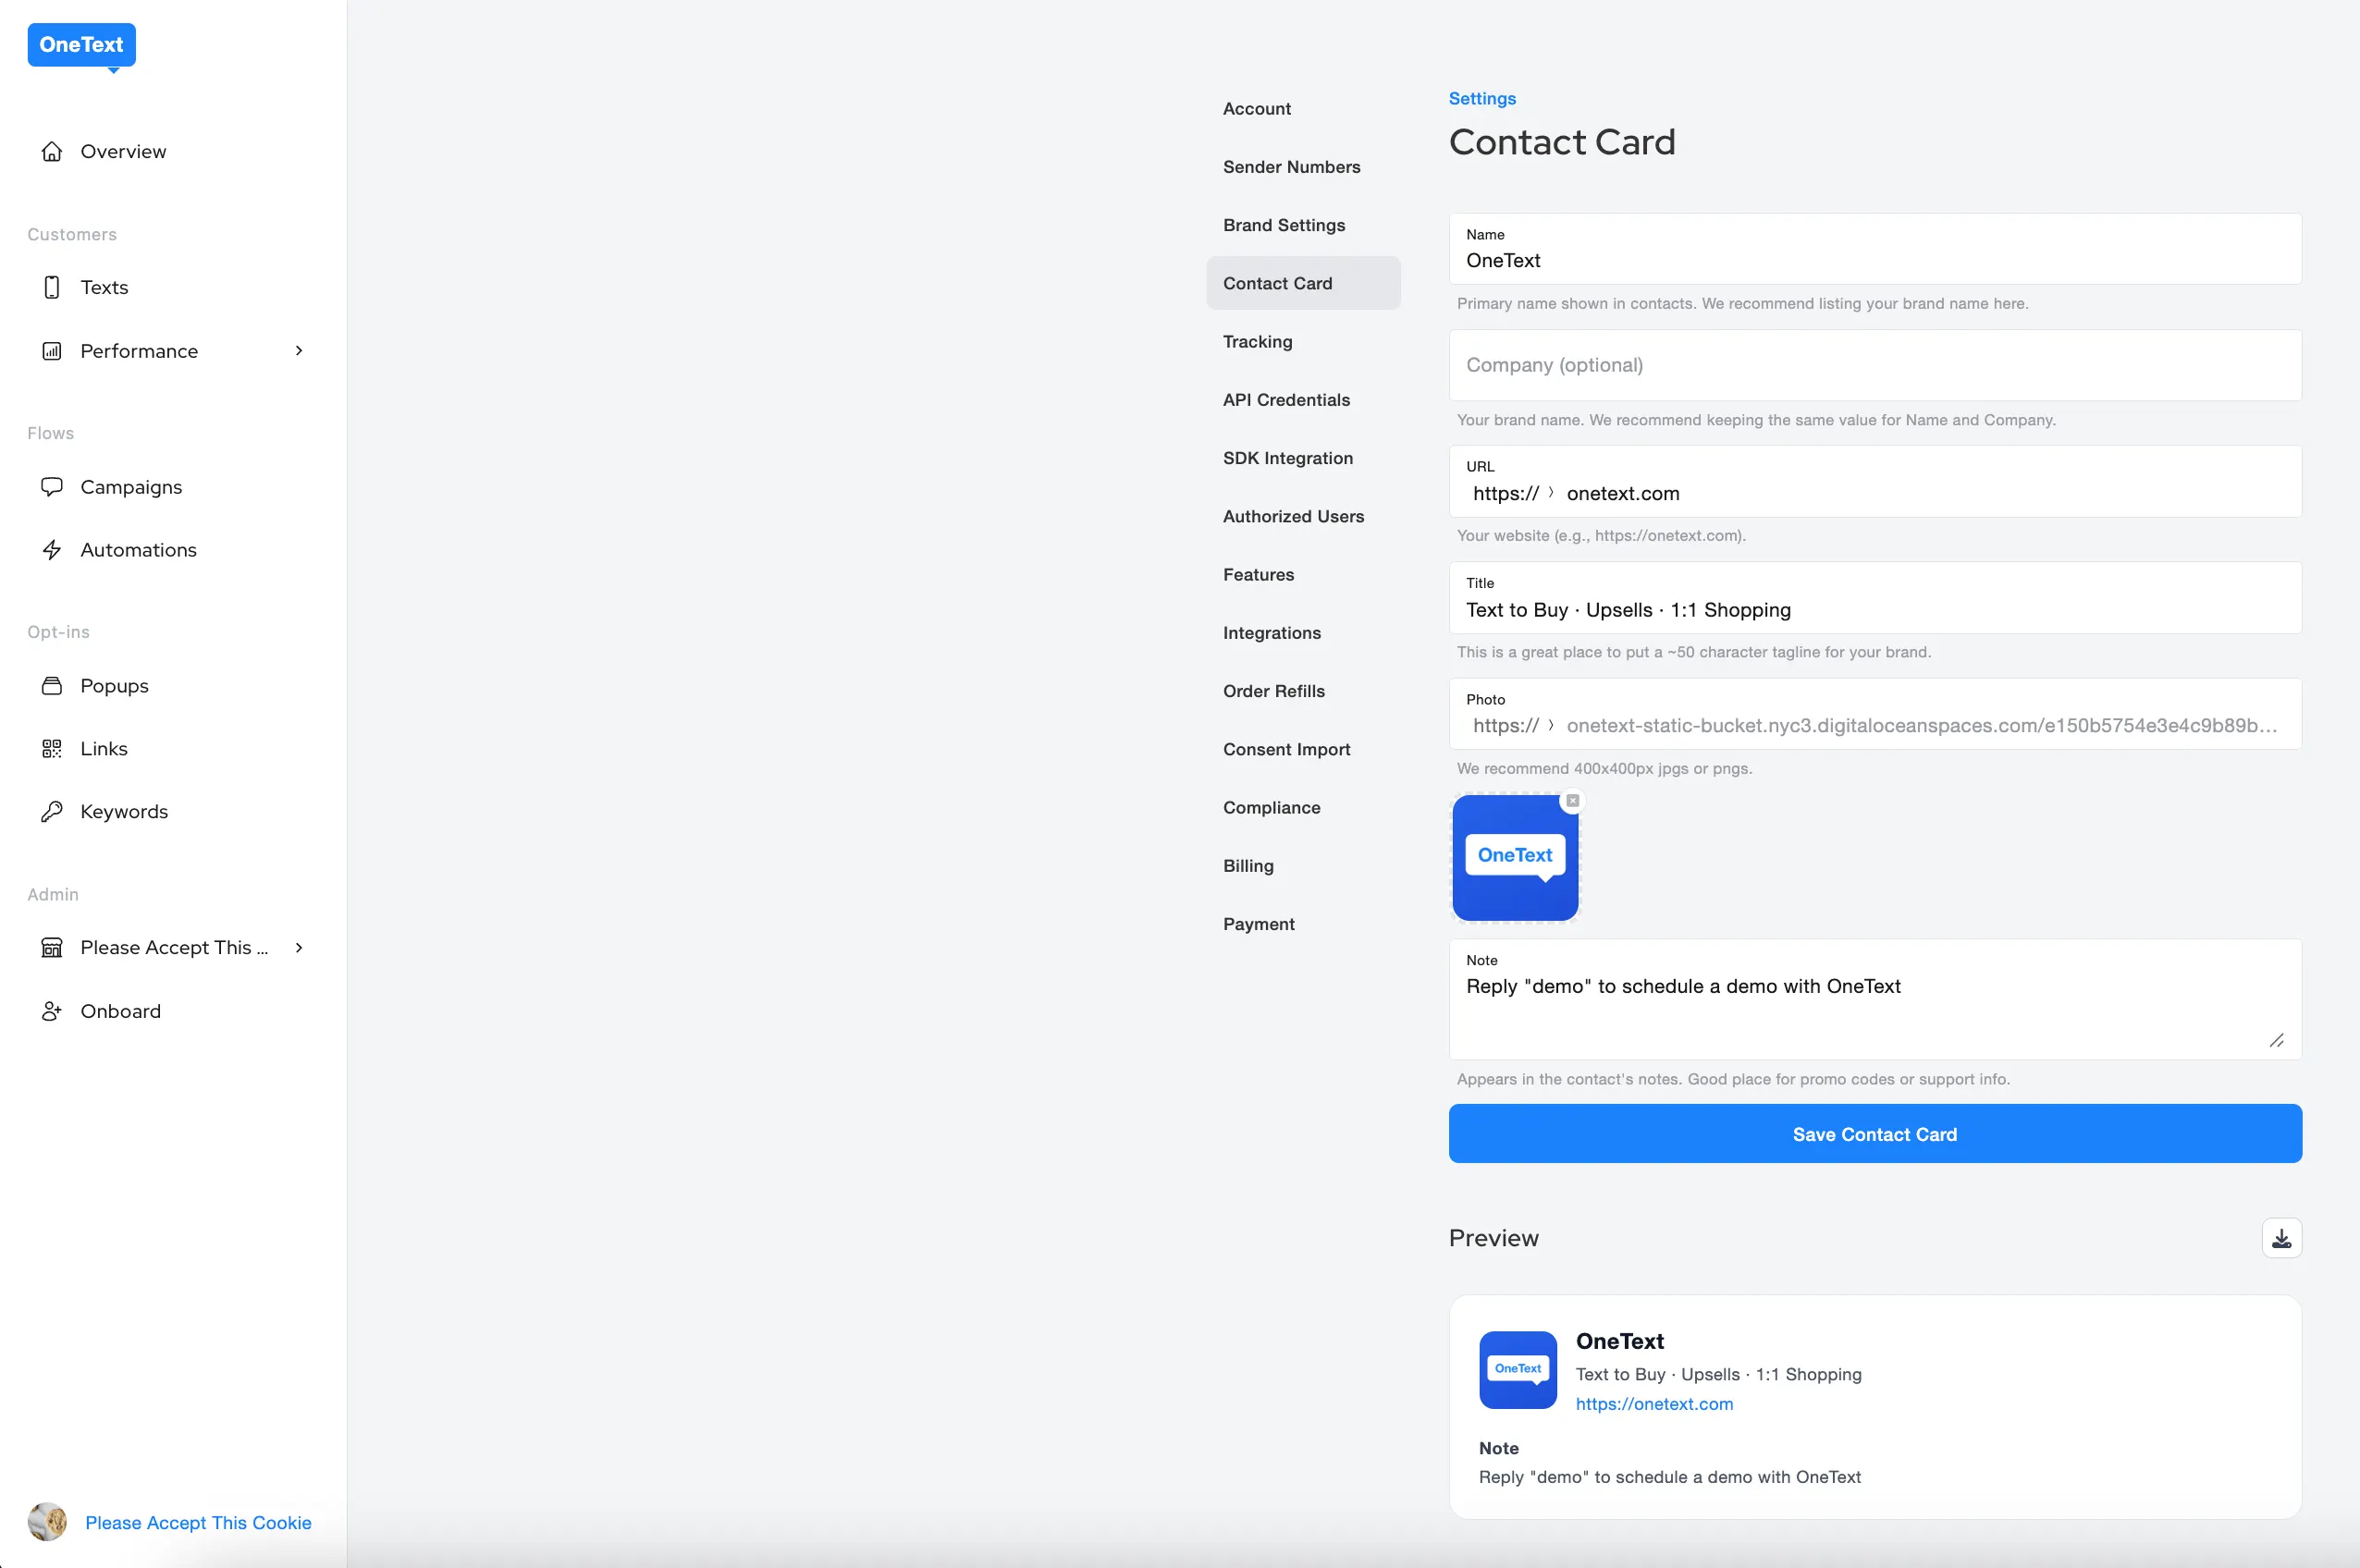Open Texts via the phone icon
2360x1568 pixels.
[52, 288]
